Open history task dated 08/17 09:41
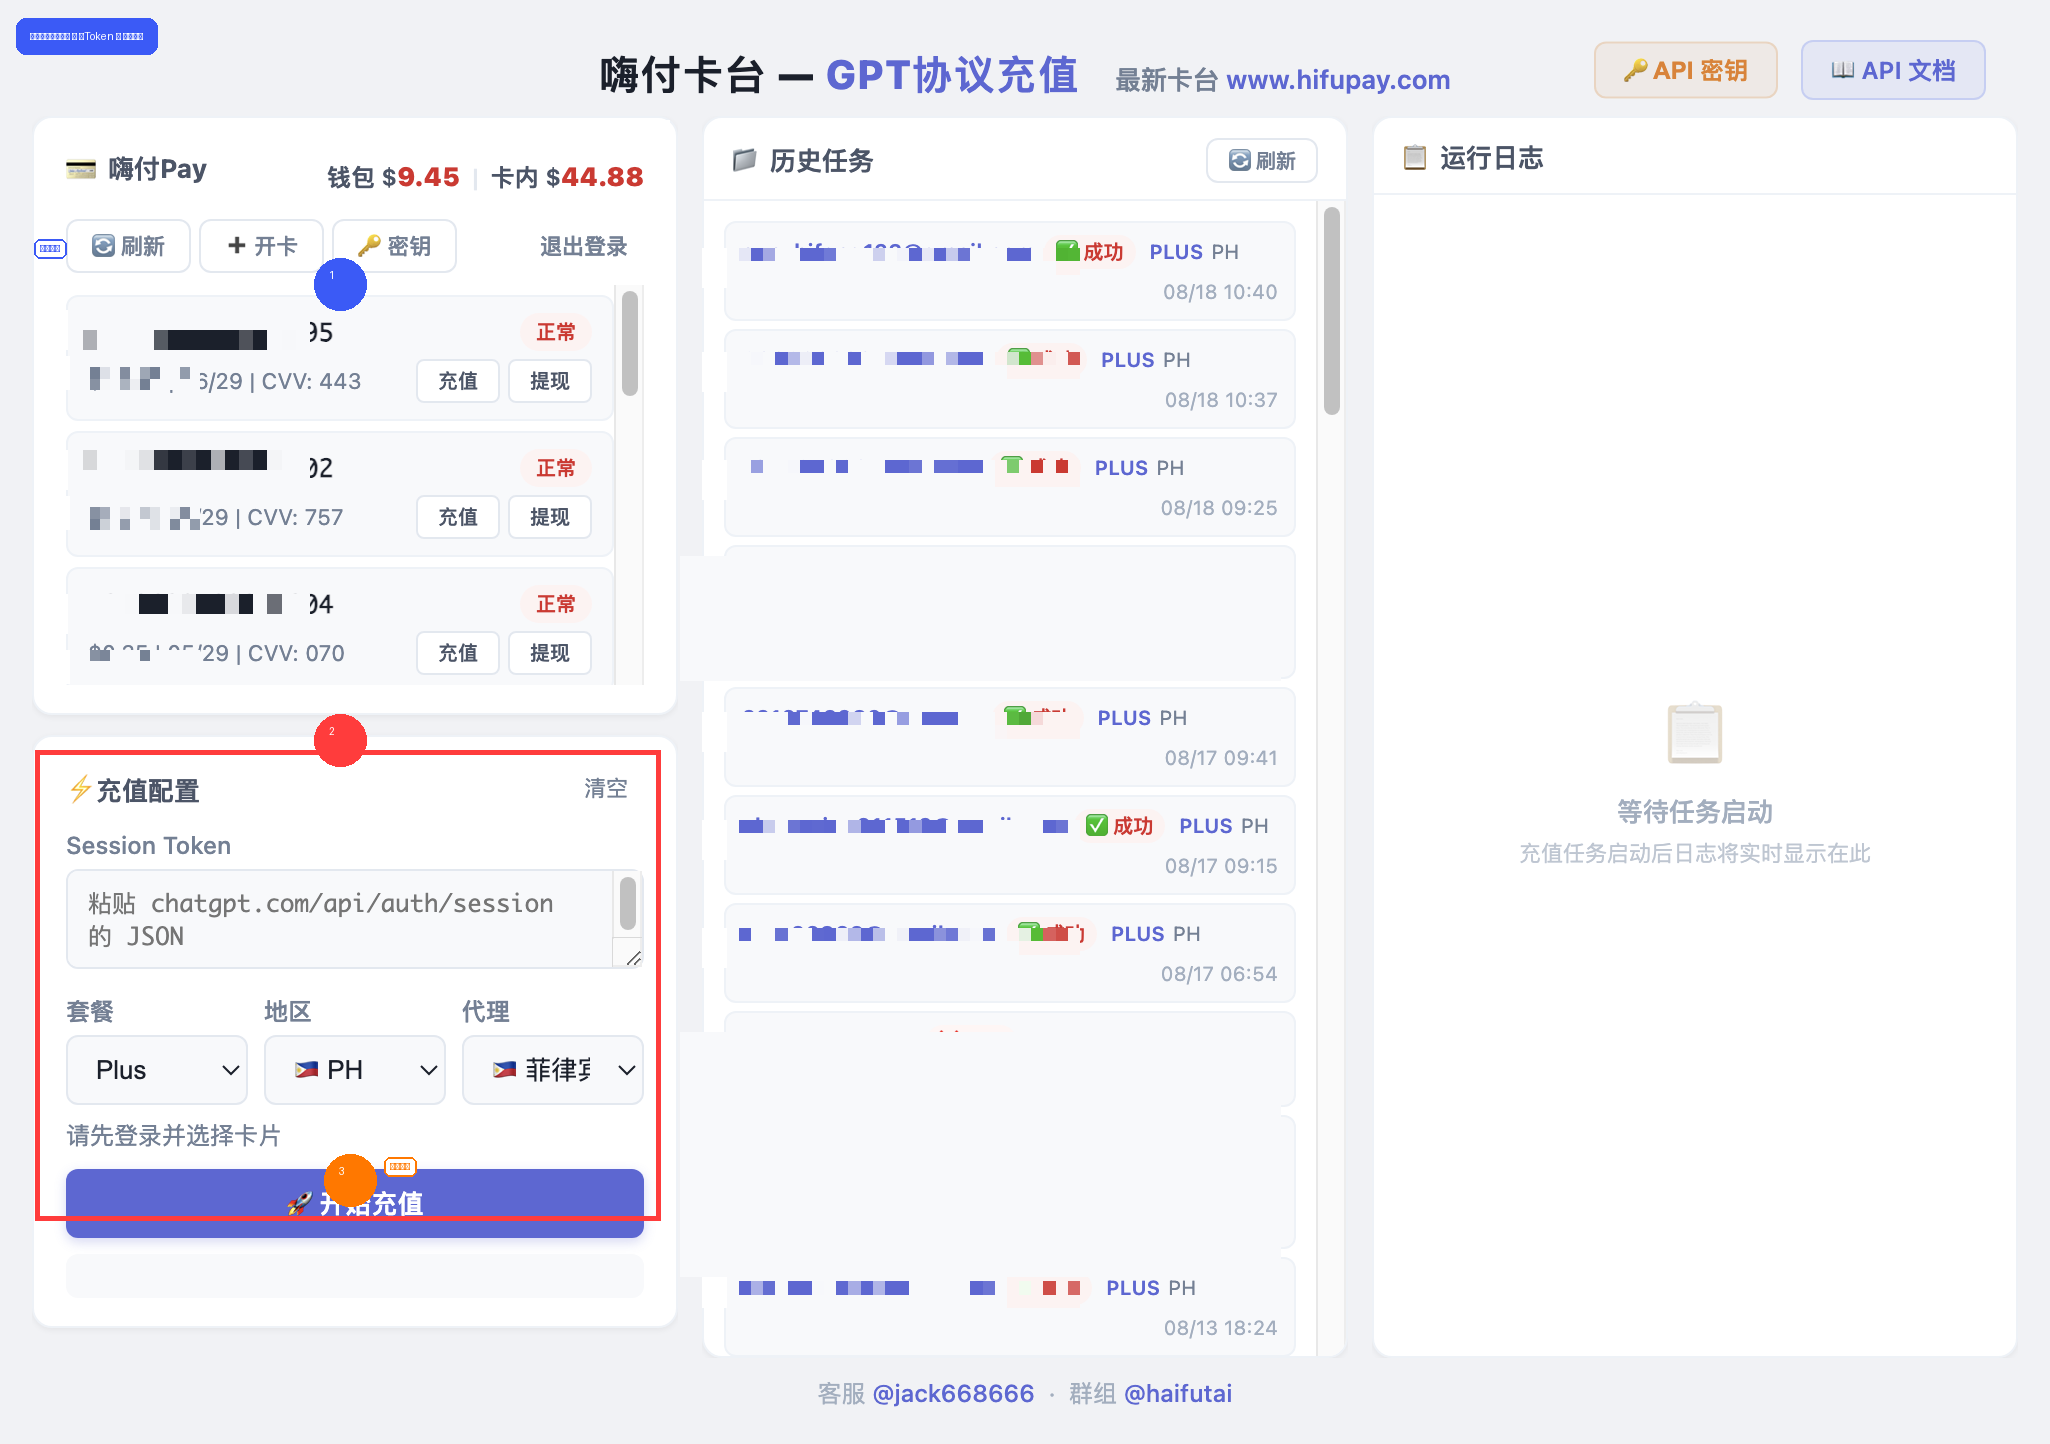The image size is (2050, 1444). pos(1010,737)
